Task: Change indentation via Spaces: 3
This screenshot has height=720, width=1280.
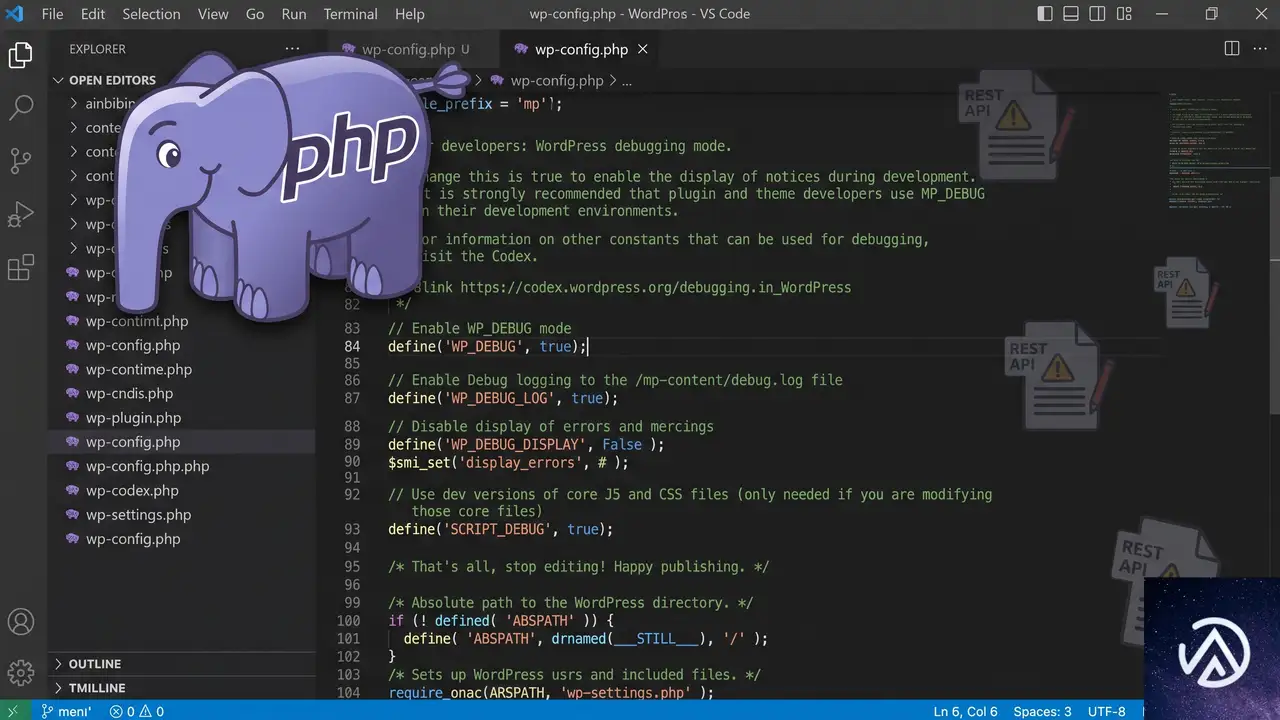Action: point(1042,711)
